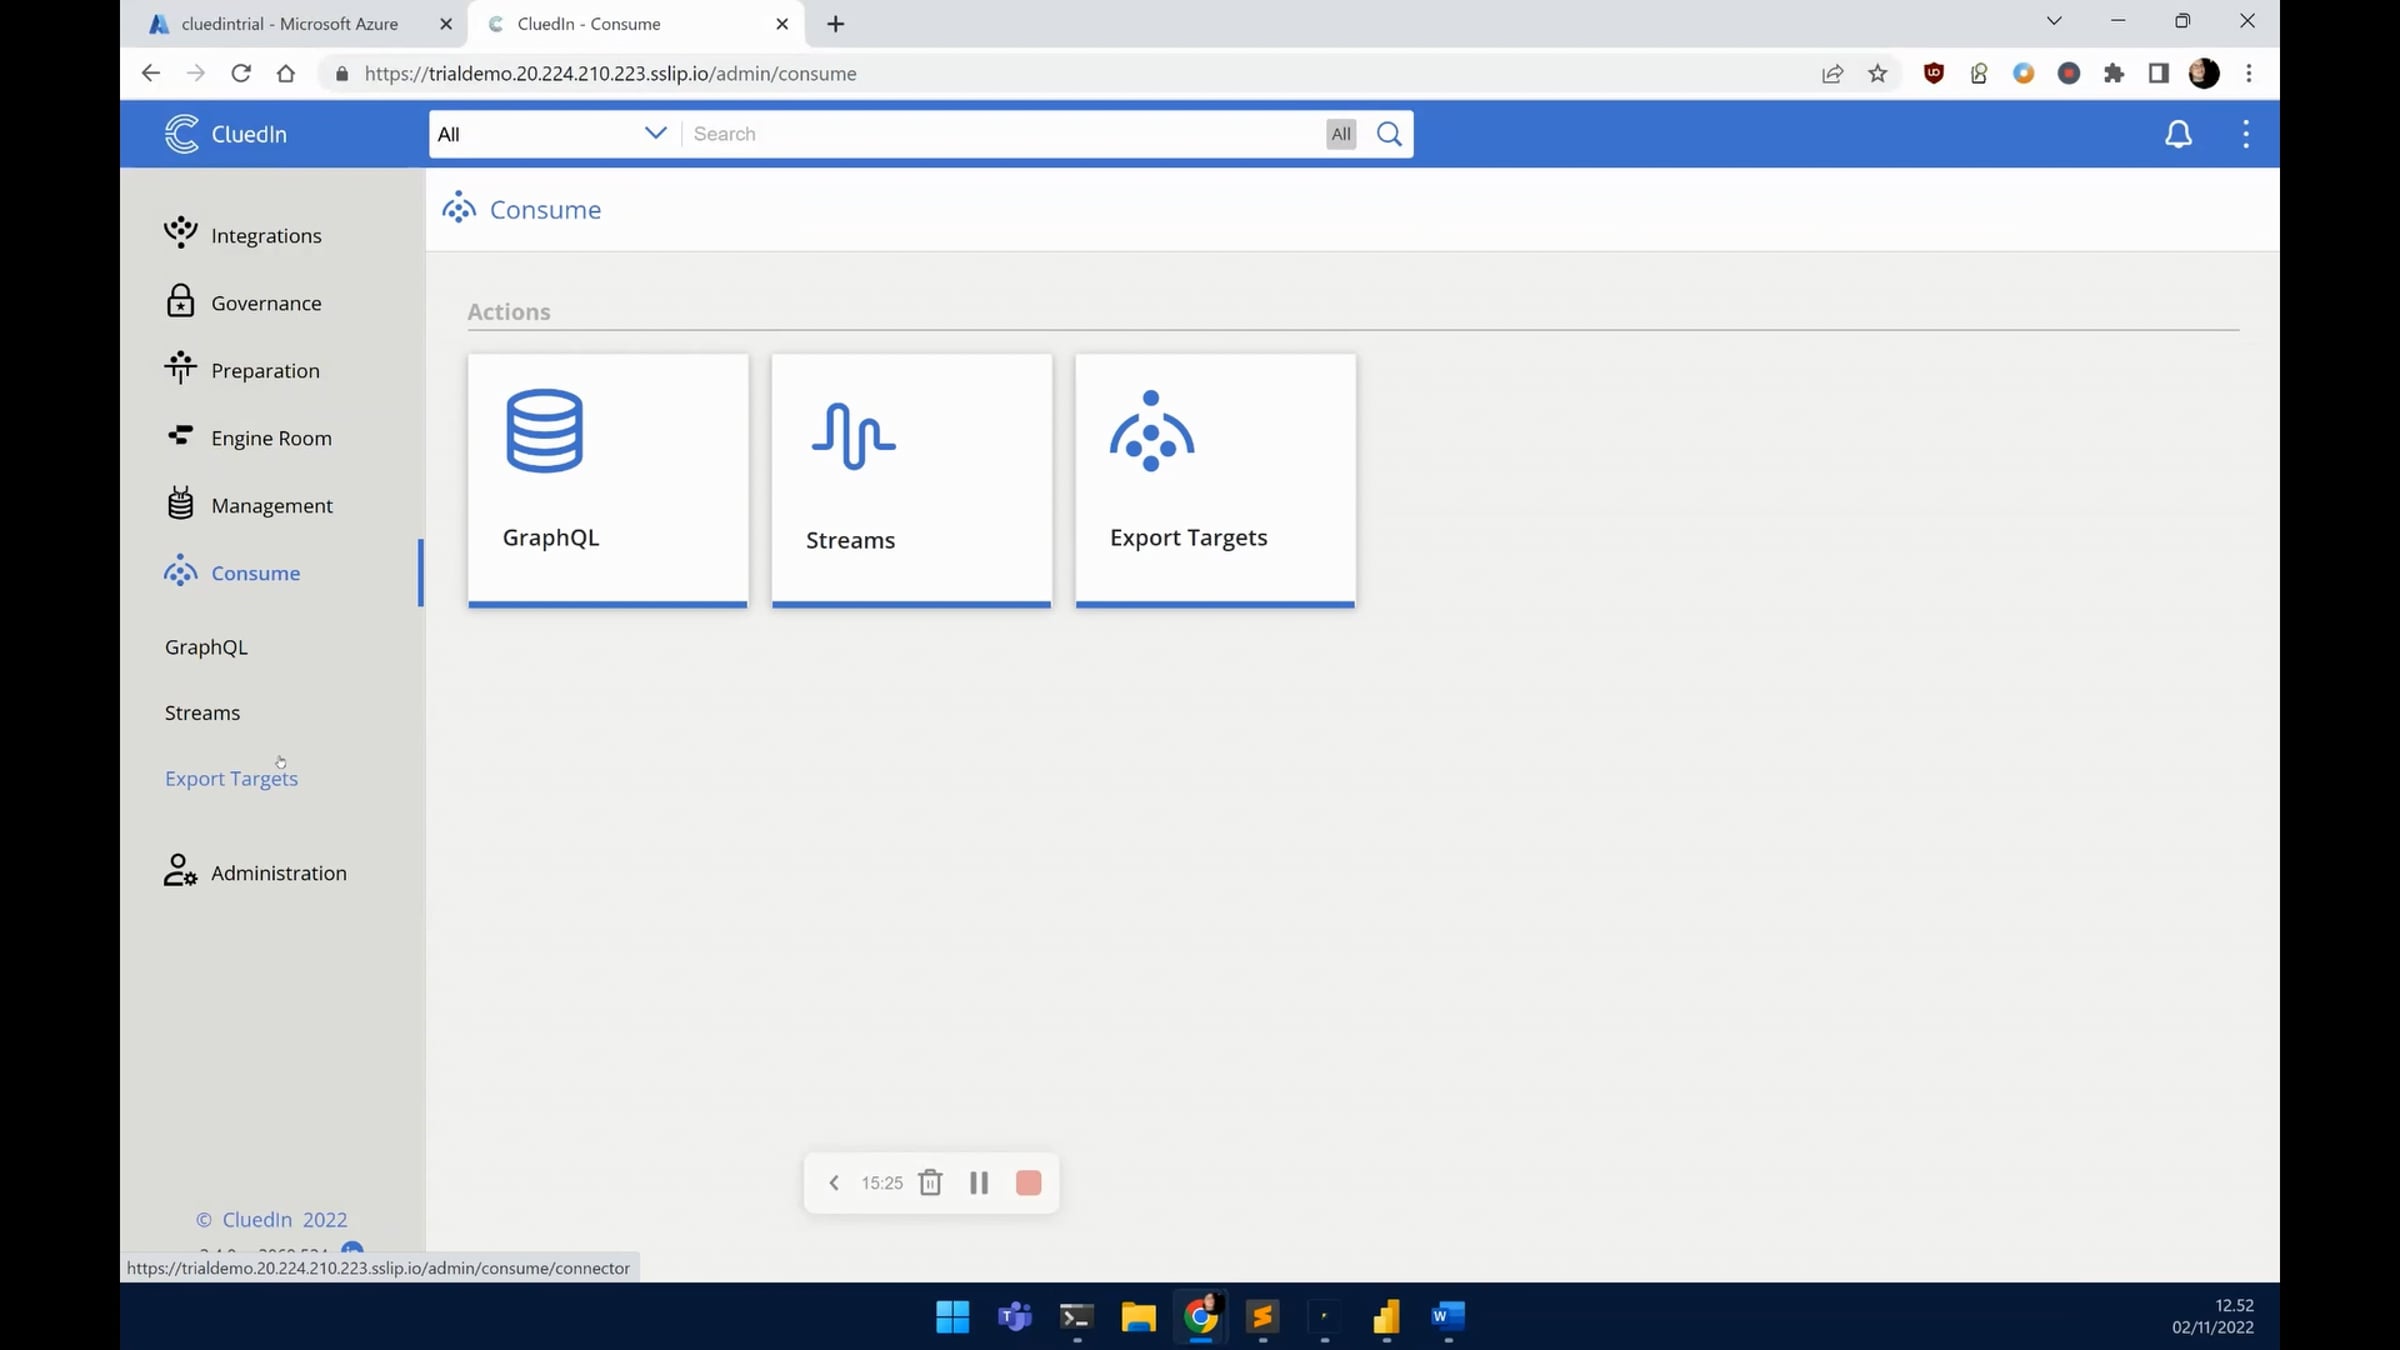The width and height of the screenshot is (2400, 1350).
Task: Open Export Targets sidebar link
Action: pos(231,779)
